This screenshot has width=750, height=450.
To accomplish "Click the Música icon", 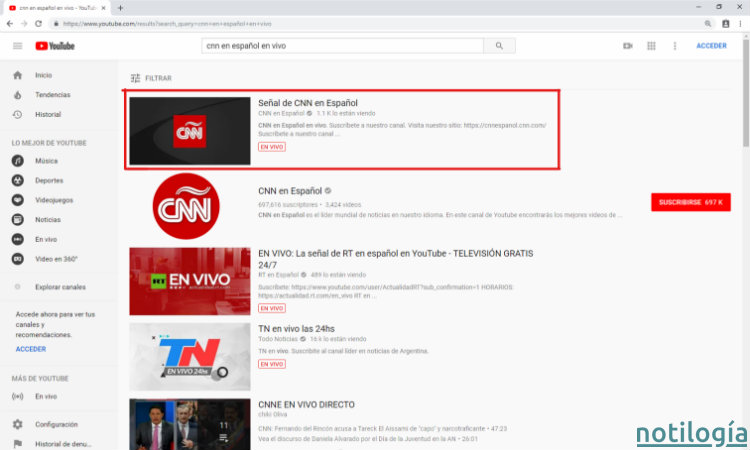I will click(18, 161).
